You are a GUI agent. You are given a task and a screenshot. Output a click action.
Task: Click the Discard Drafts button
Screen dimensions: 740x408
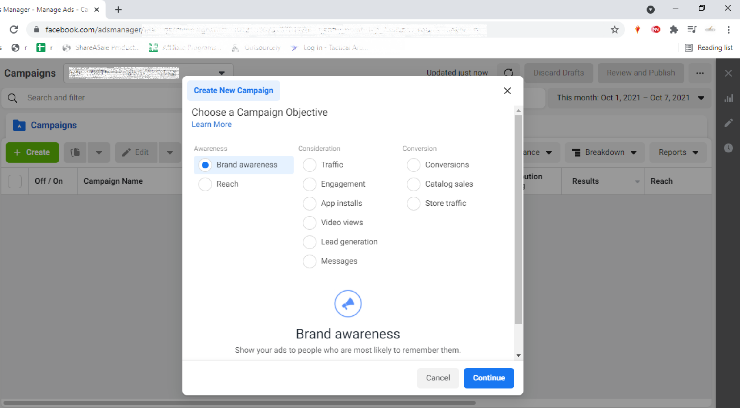pyautogui.click(x=558, y=73)
